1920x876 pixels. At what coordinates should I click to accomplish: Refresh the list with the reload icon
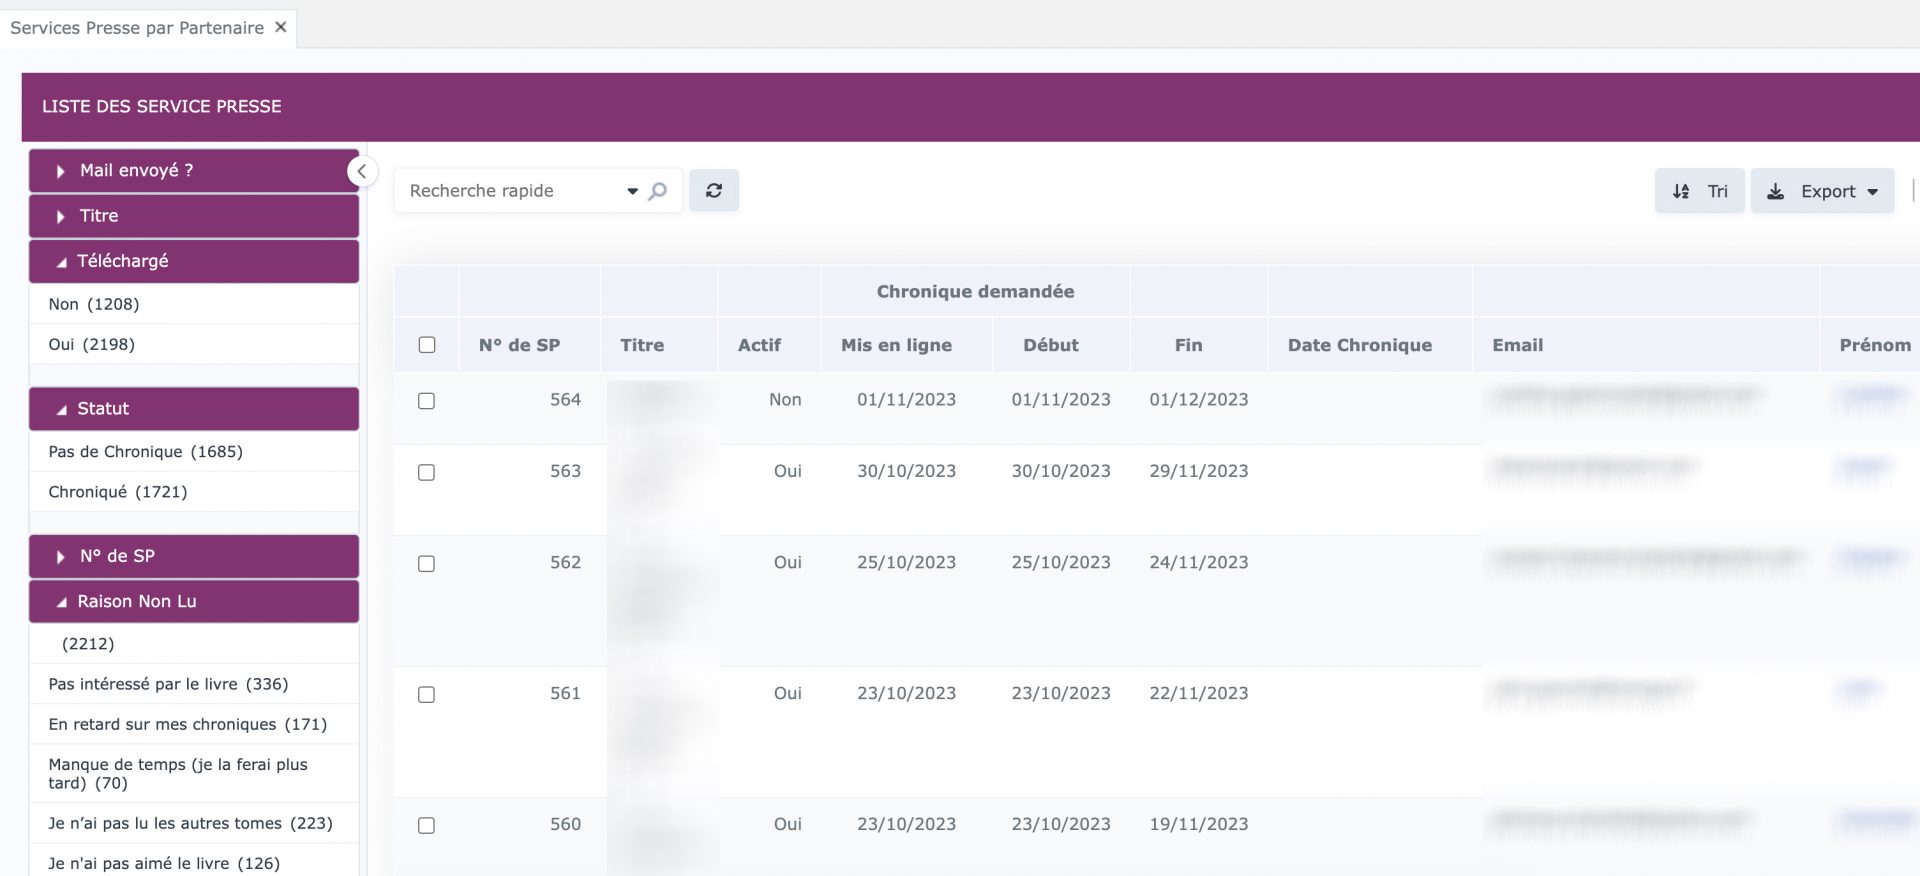[x=714, y=190]
